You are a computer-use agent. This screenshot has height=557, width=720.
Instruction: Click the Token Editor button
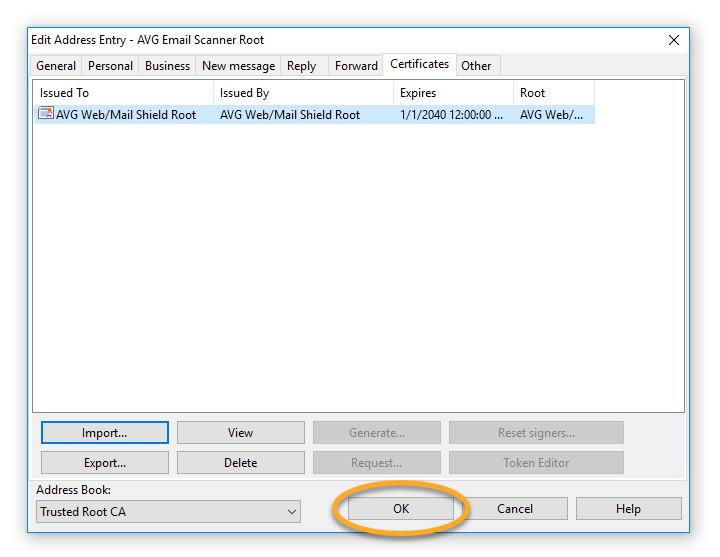click(x=536, y=462)
